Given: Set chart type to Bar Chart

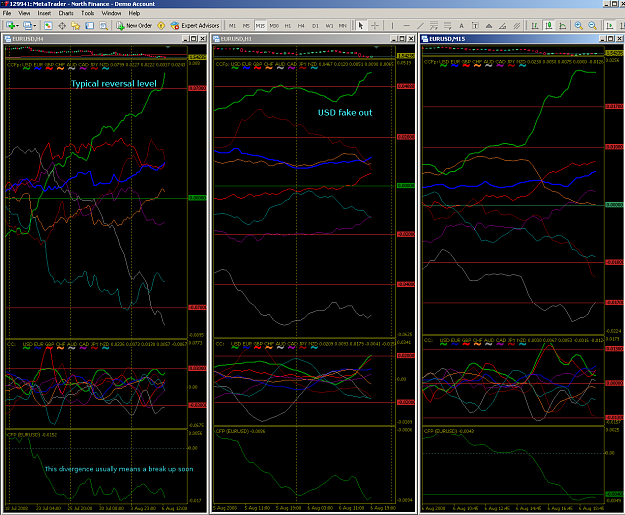Looking at the screenshot, I should [535, 26].
